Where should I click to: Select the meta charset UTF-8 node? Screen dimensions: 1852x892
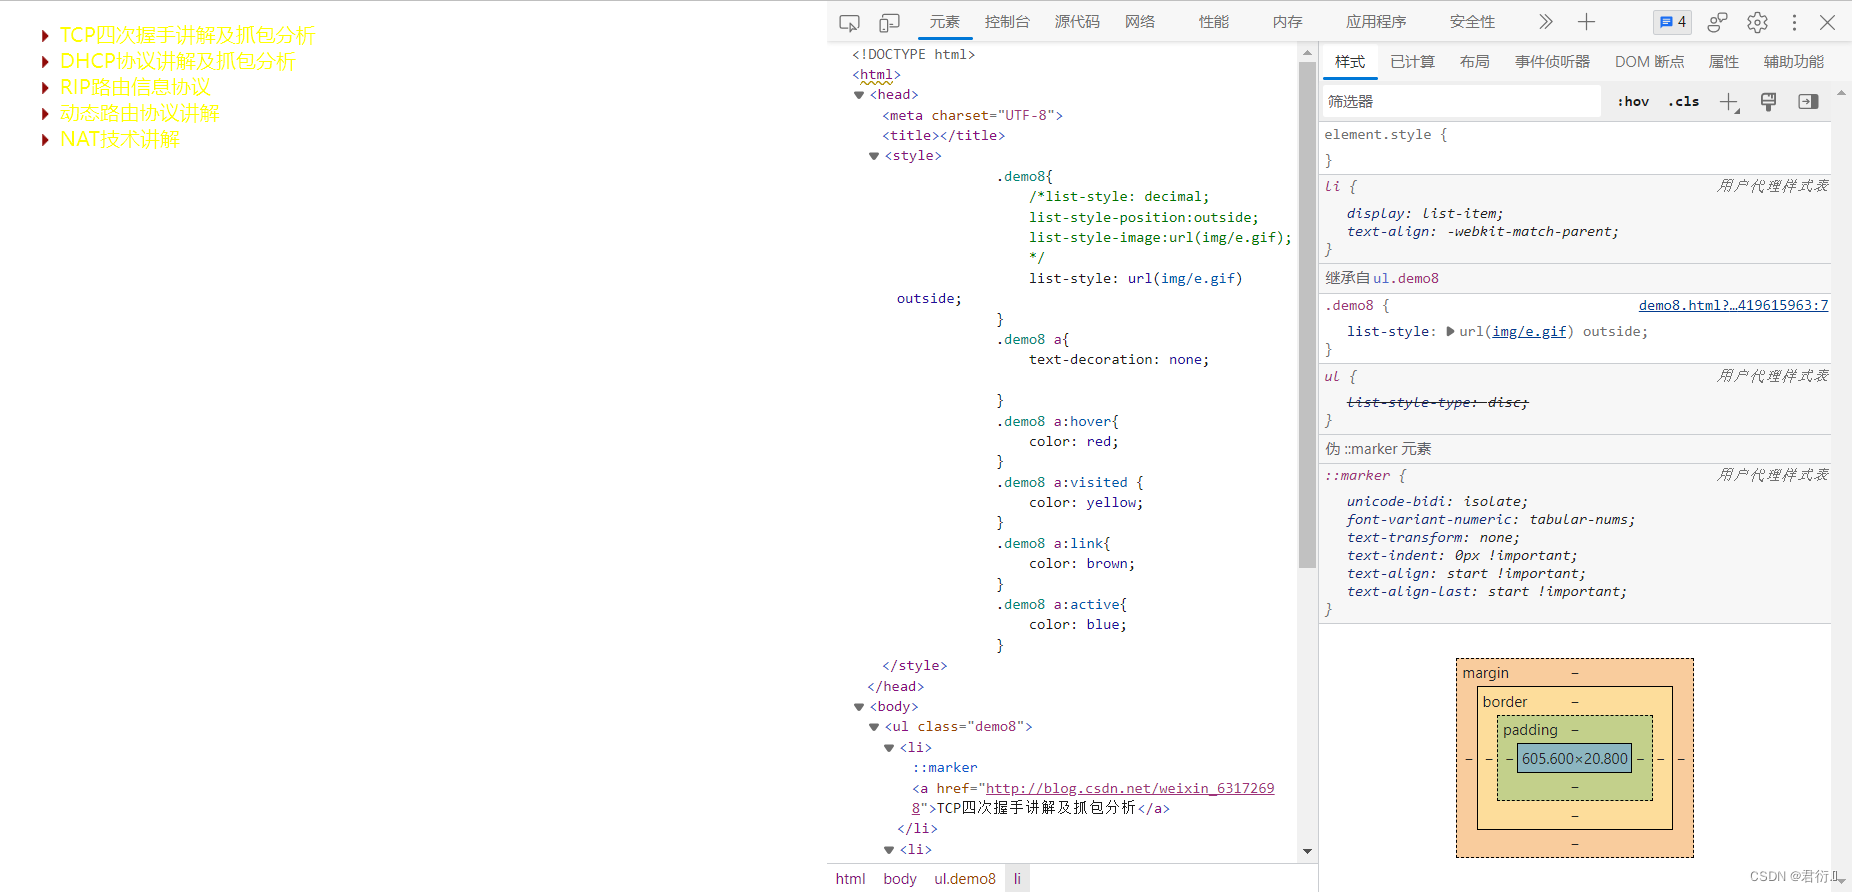(x=972, y=115)
